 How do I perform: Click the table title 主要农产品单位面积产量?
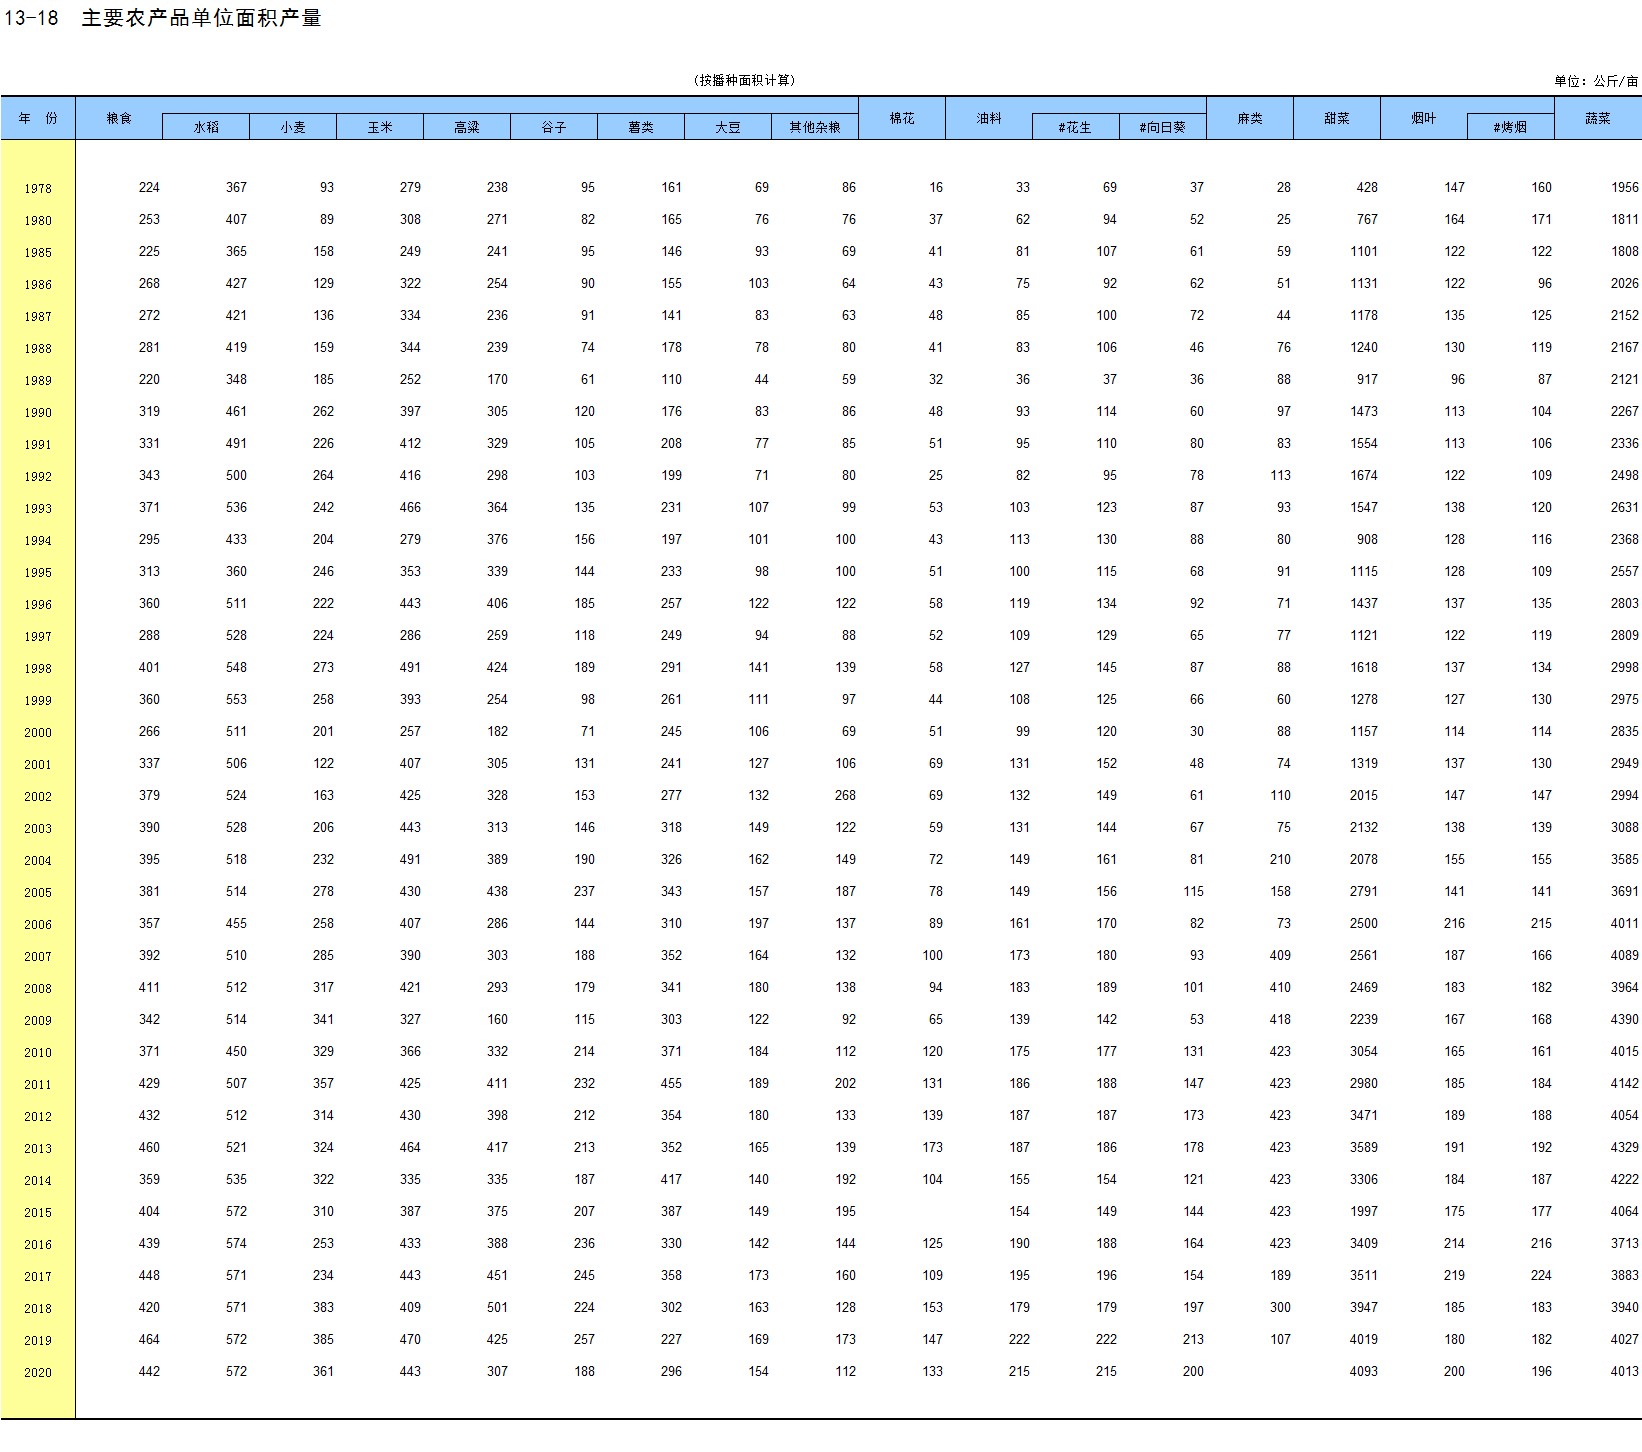(x=201, y=18)
